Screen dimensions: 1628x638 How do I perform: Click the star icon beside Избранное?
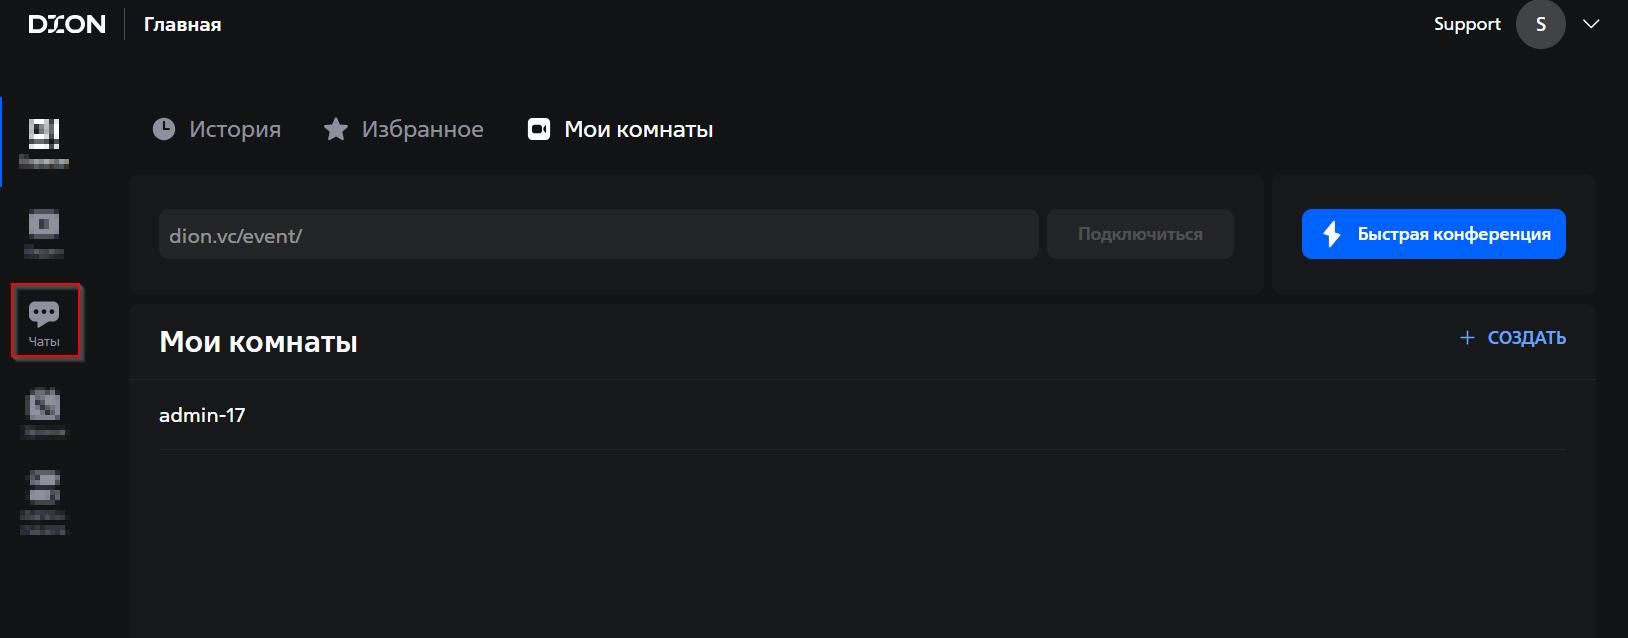(336, 129)
